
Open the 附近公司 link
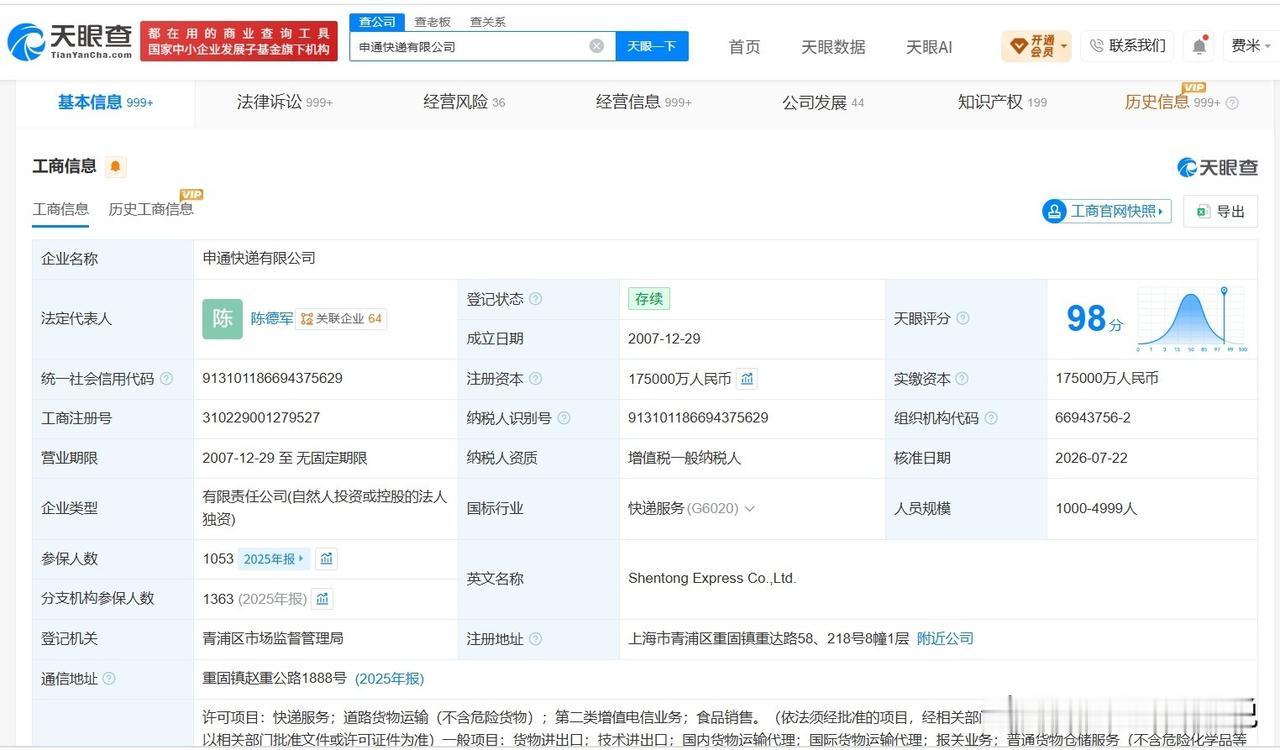point(945,639)
